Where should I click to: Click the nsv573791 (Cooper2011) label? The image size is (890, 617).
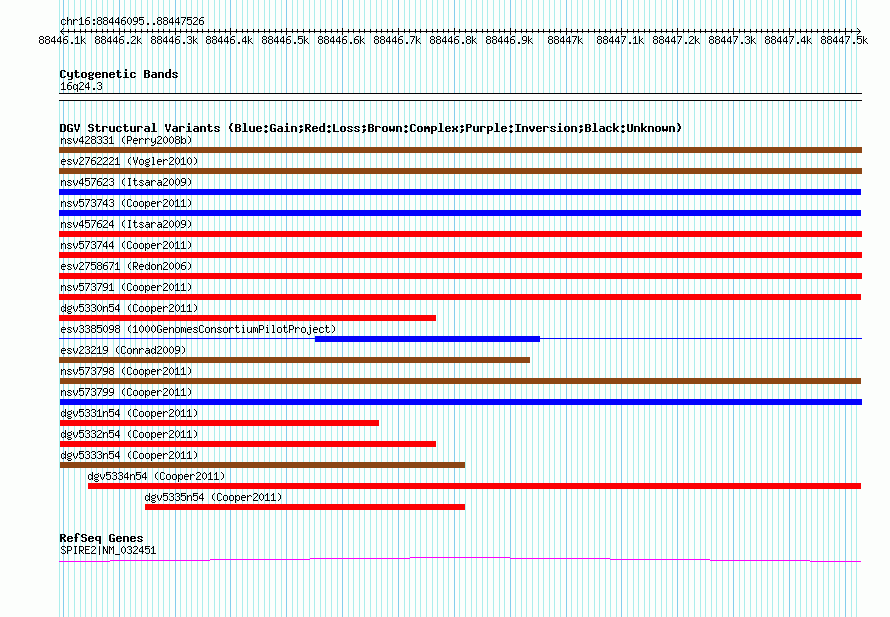pos(126,287)
